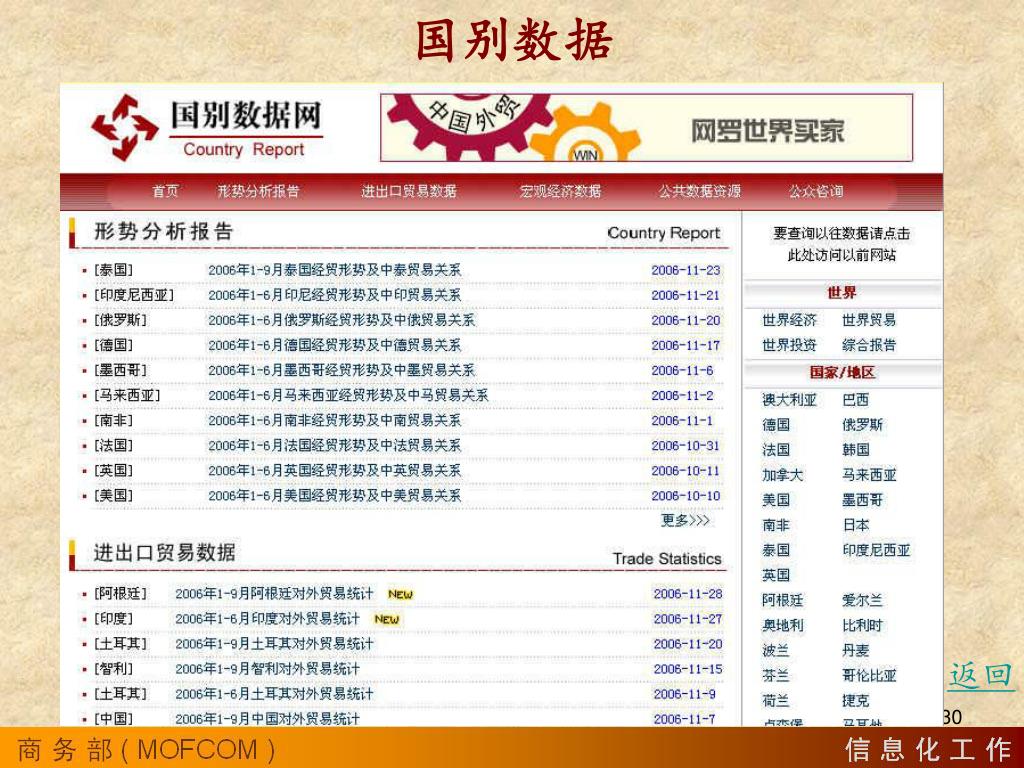Click date 2006-11-23 in reports list
This screenshot has height=768, width=1024.
686,270
